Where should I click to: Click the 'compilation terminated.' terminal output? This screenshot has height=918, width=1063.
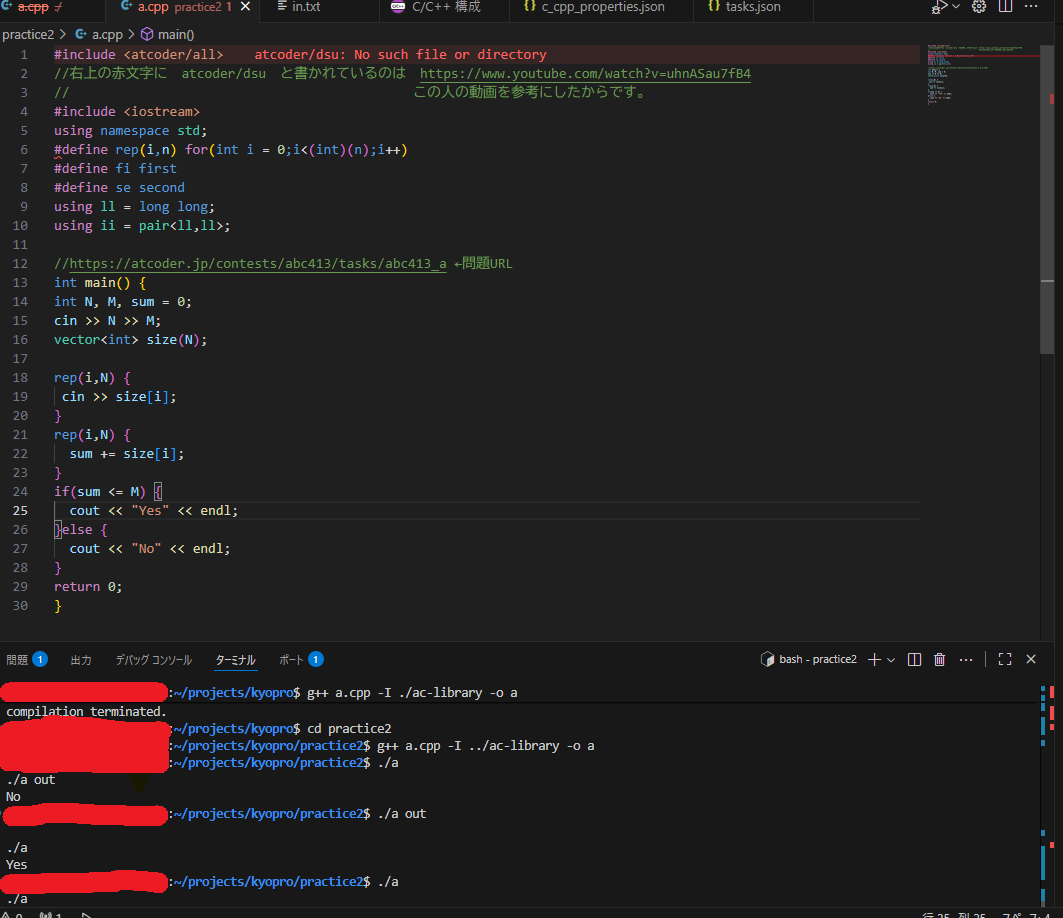click(86, 711)
